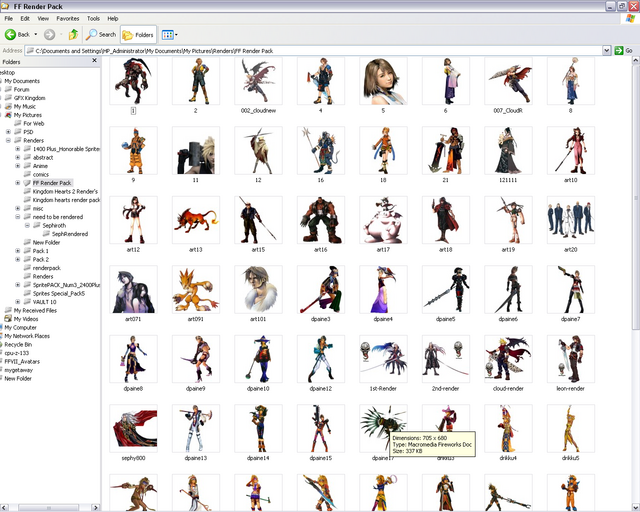Select My Computer in the tree
The image size is (640, 512).
pos(20,328)
